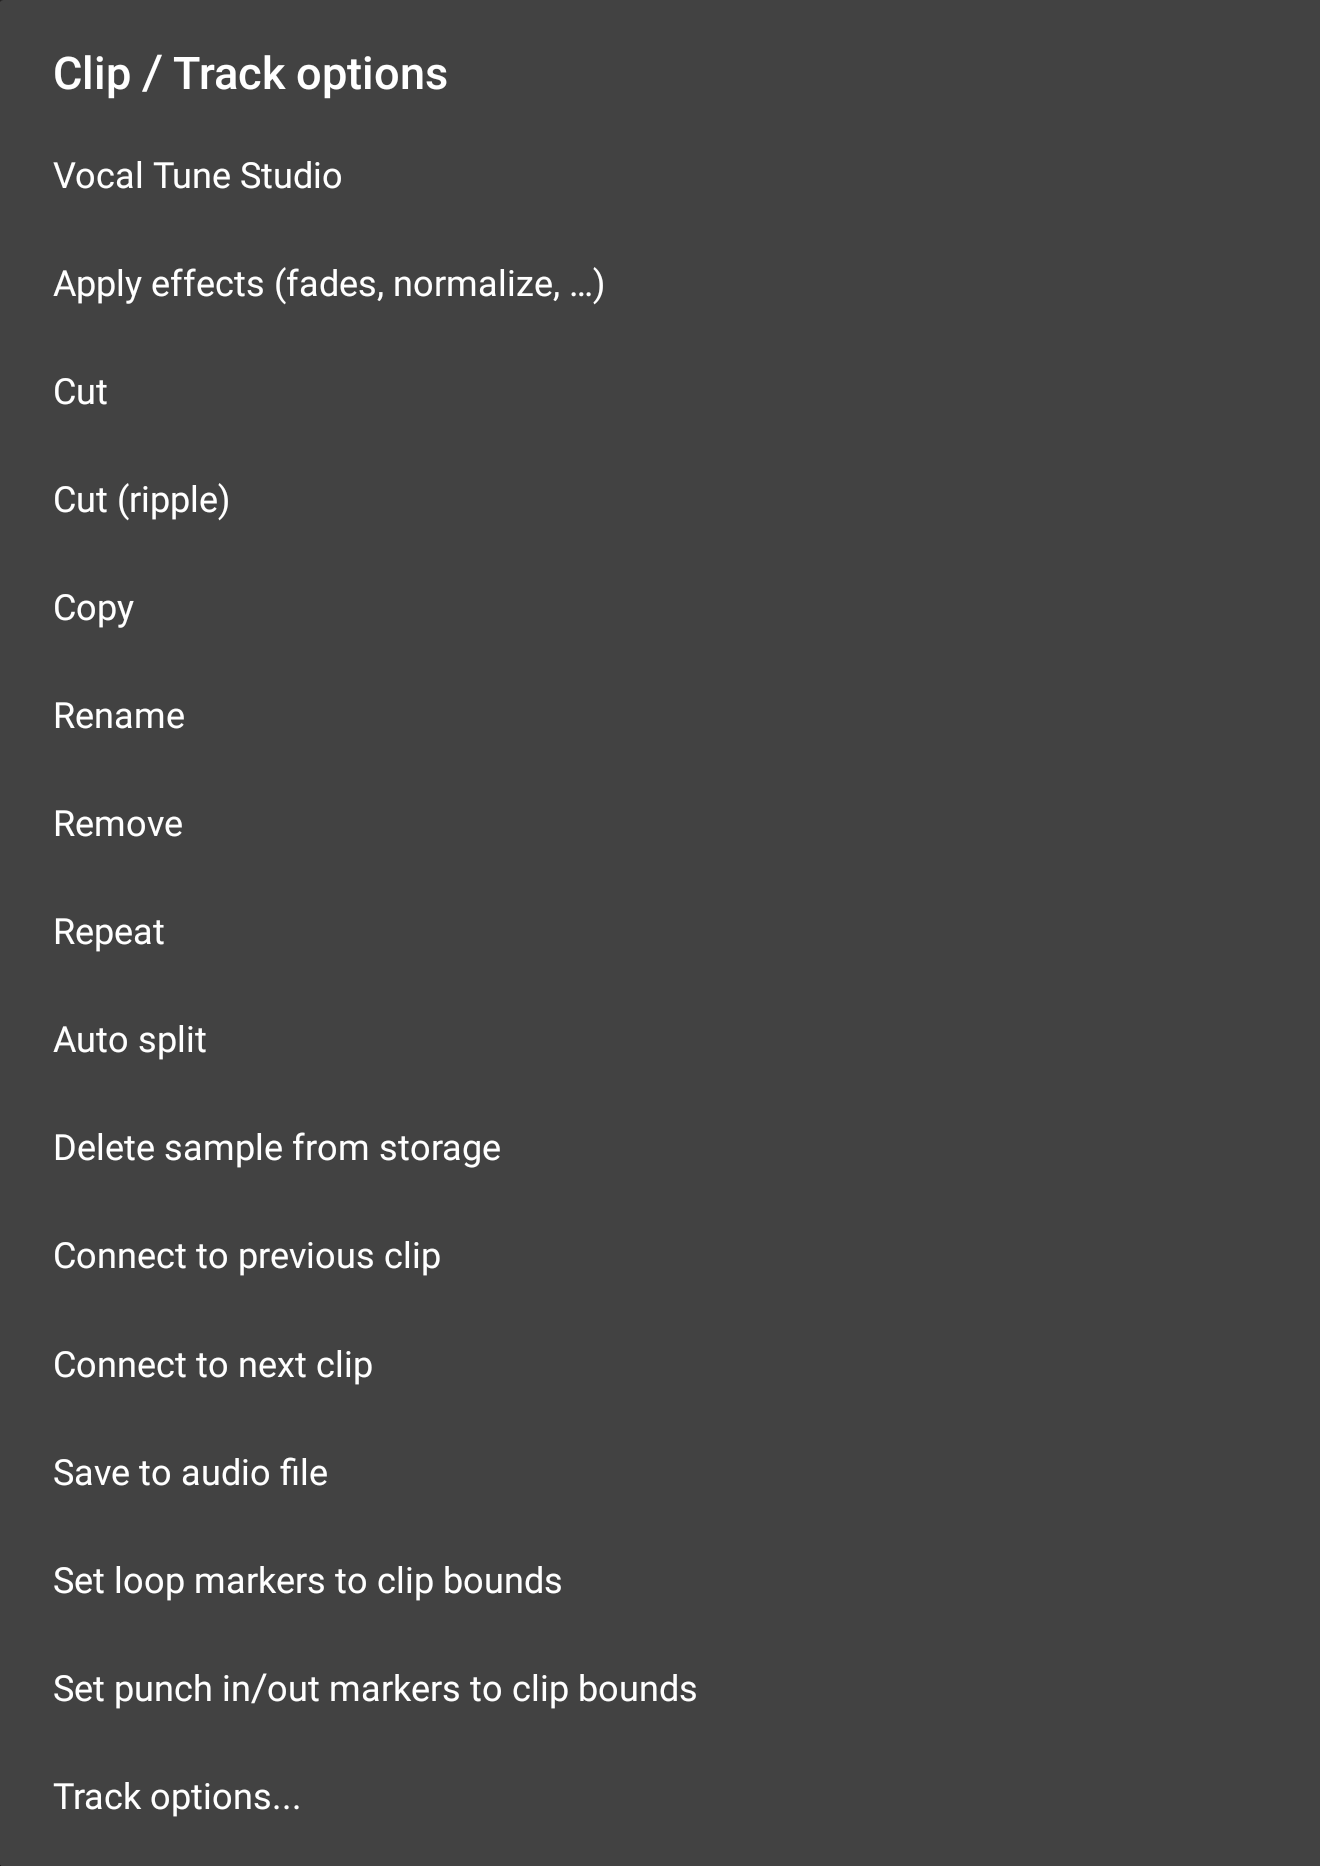Viewport: 1320px width, 1866px height.
Task: Choose Cut (ripple) from the list
Action: coord(141,500)
